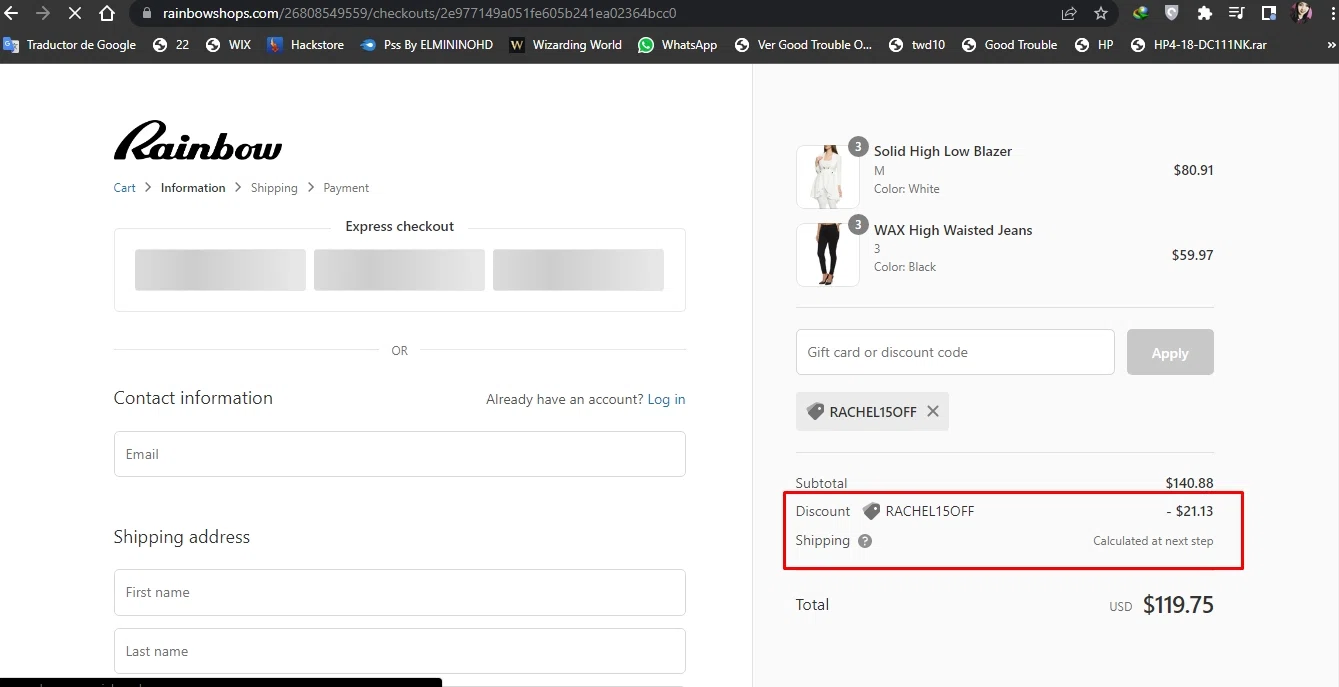Return to Cart breadcrumb
Image resolution: width=1339 pixels, height=687 pixels.
[x=125, y=188]
